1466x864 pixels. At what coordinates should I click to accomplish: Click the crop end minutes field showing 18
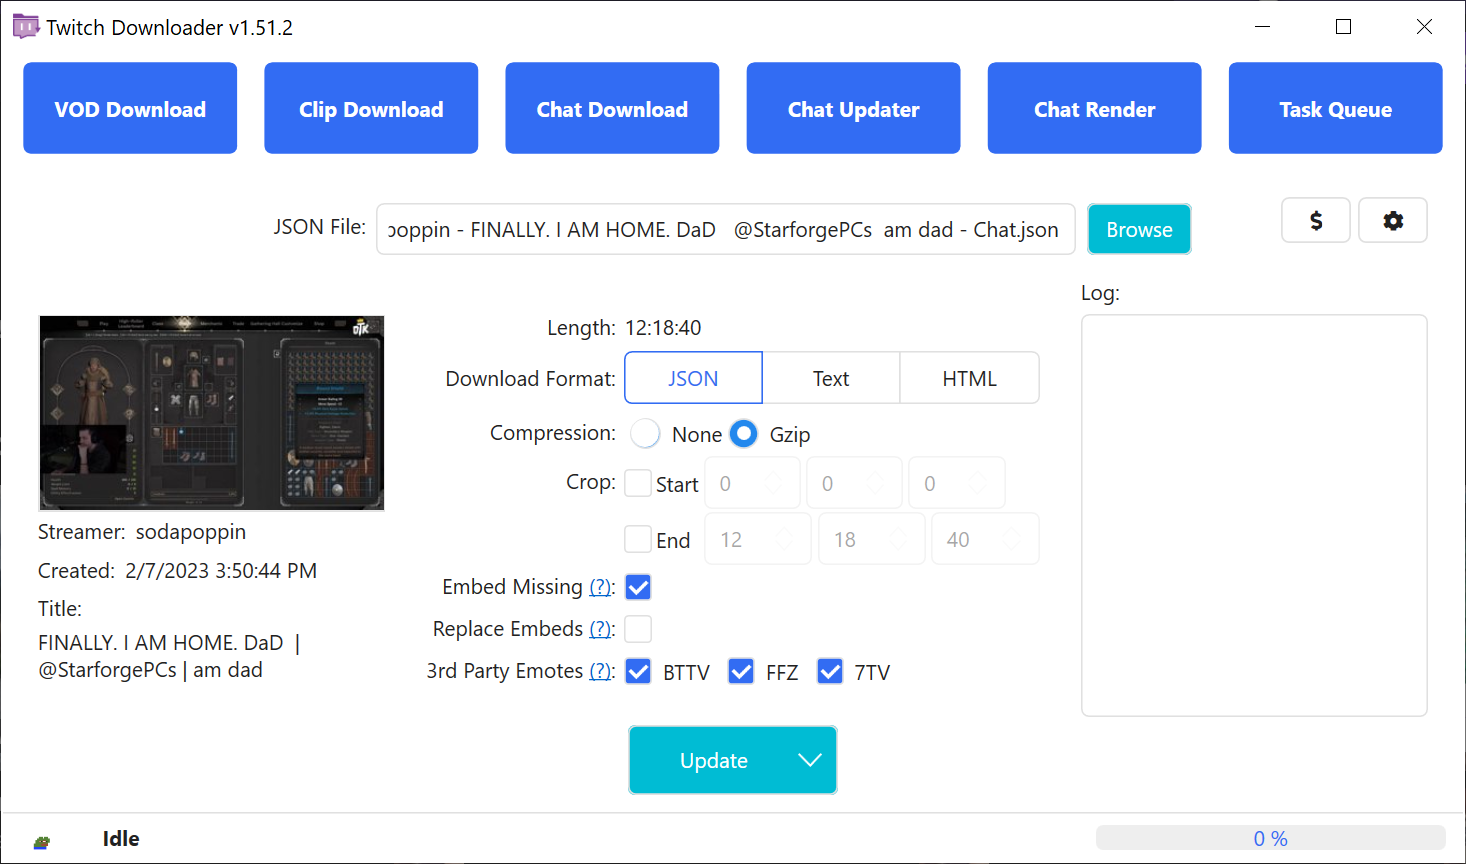tap(872, 539)
